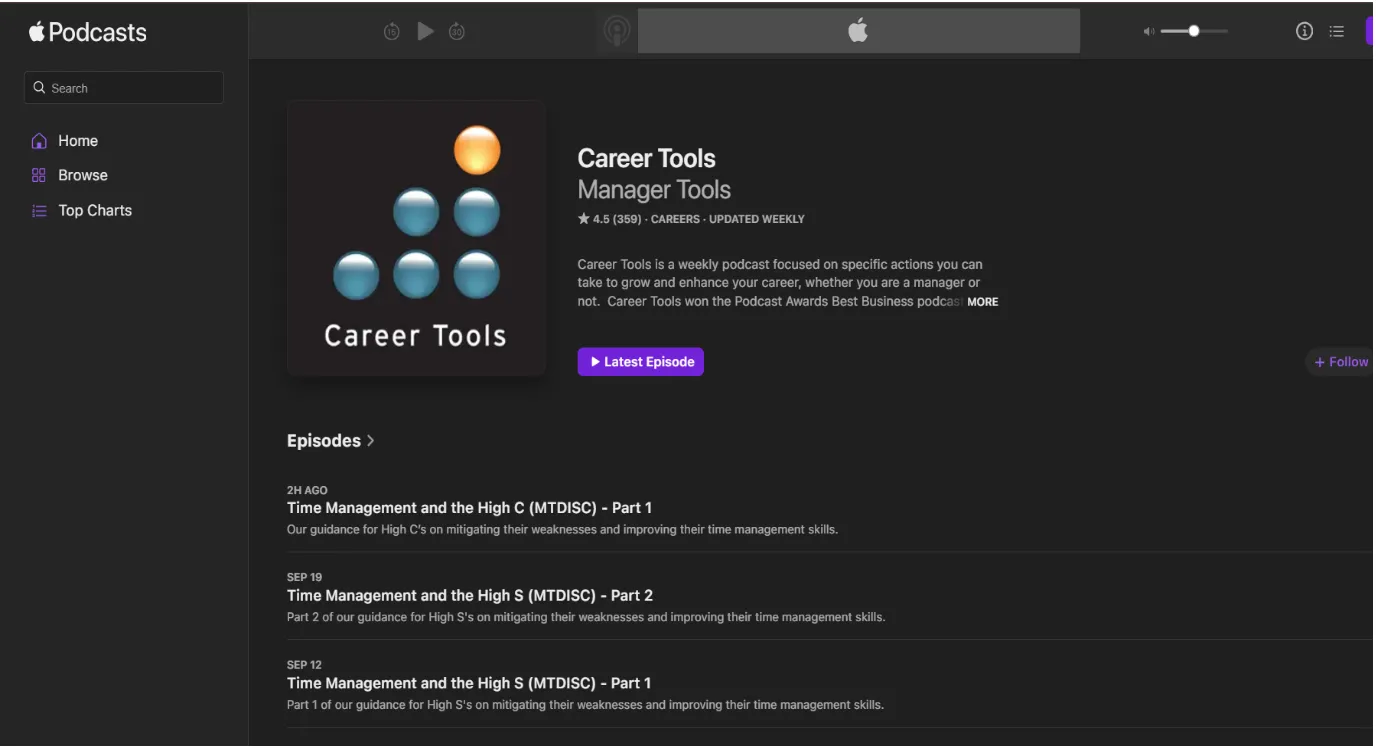The height and width of the screenshot is (750, 1376).
Task: Click the podcast artwork placeholder icon in player
Action: click(617, 32)
